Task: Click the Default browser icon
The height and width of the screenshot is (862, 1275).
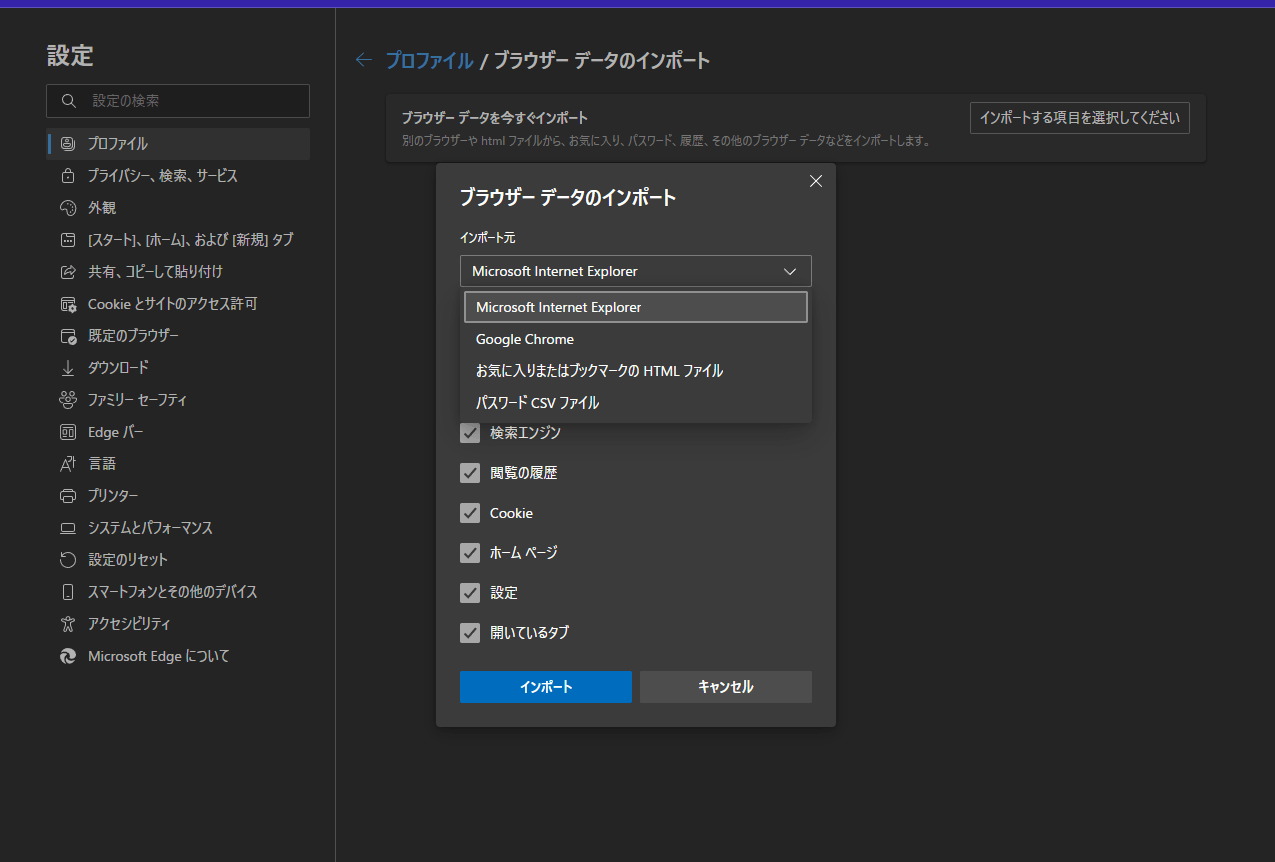Action: click(x=68, y=336)
